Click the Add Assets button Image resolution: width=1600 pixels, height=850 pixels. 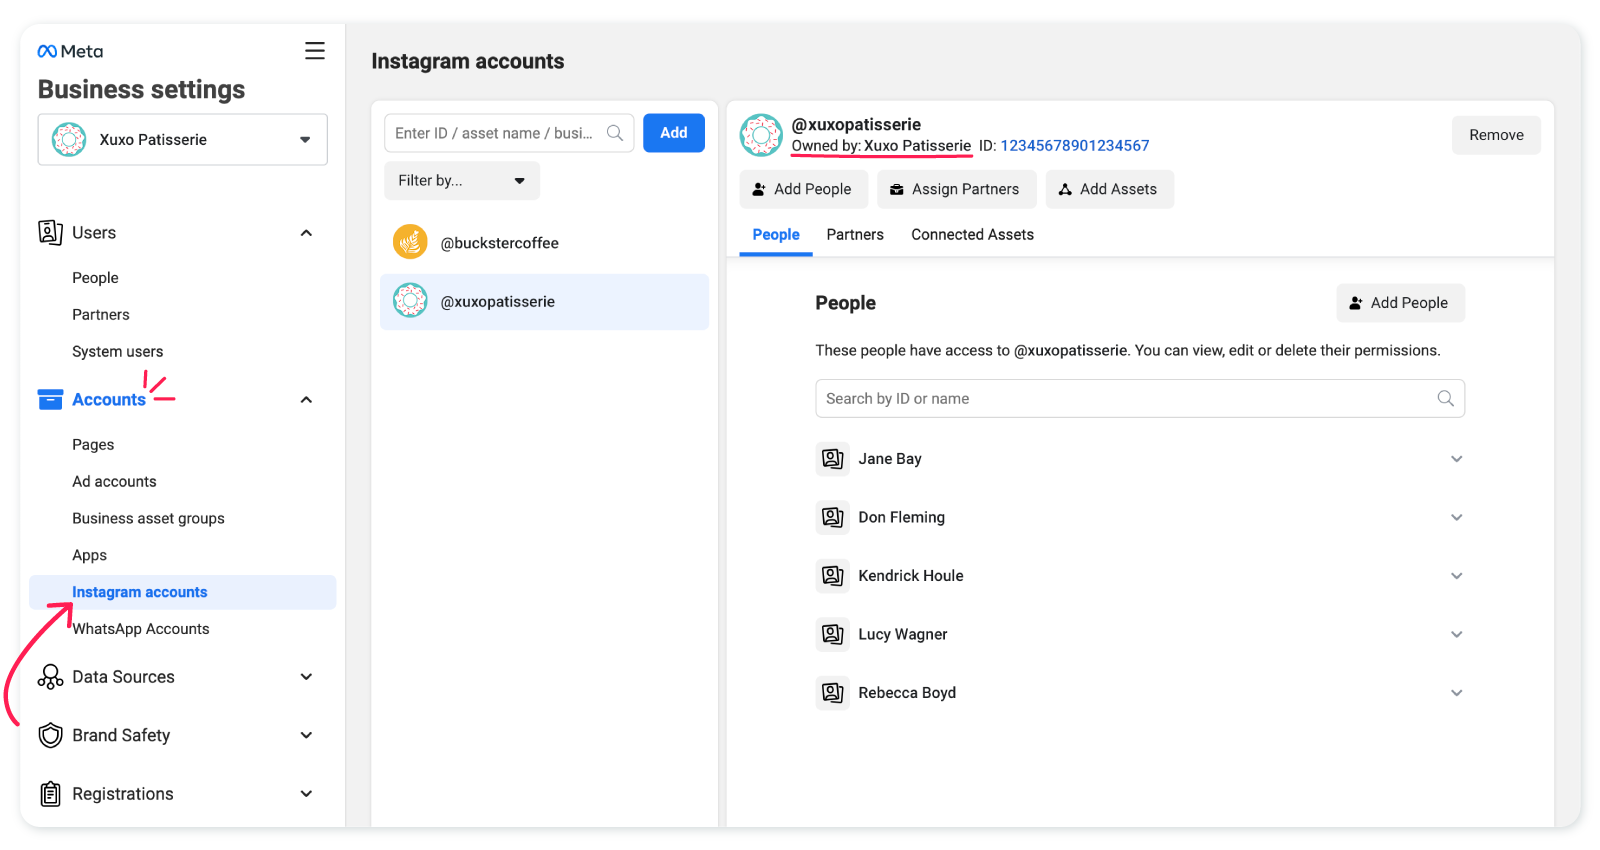(1110, 189)
